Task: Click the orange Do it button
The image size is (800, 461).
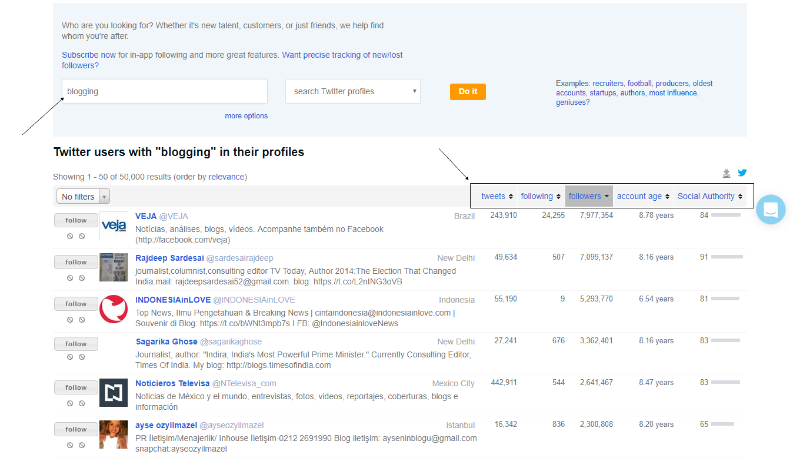Action: point(468,91)
